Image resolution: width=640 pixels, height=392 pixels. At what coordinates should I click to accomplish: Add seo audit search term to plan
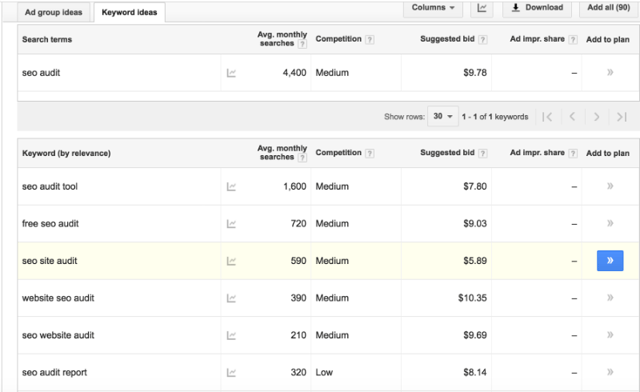coord(610,73)
